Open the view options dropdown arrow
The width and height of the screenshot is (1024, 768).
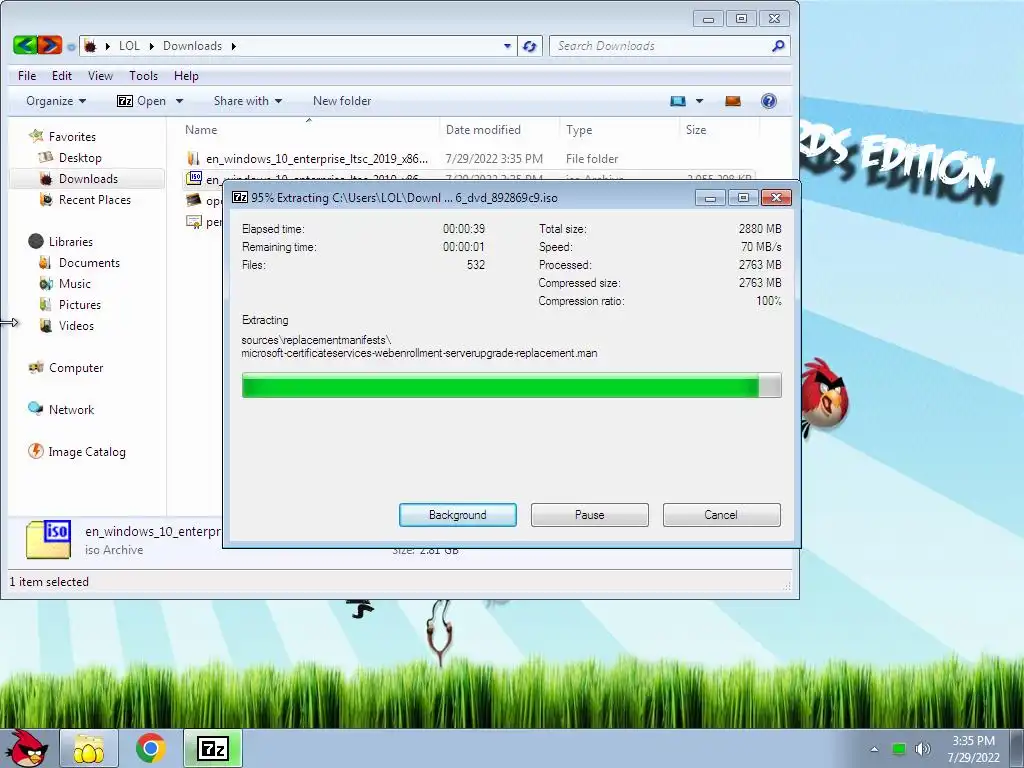699,101
